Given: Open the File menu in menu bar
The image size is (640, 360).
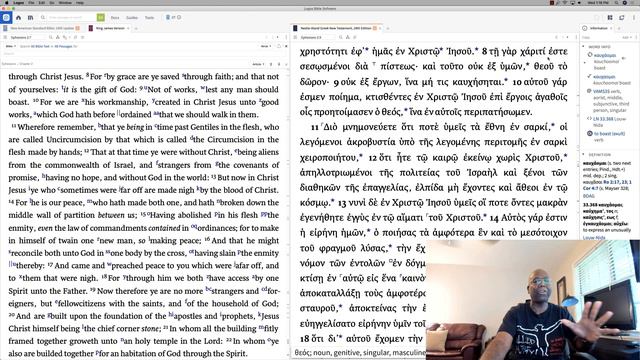Looking at the screenshot, I should pyautogui.click(x=31, y=2).
